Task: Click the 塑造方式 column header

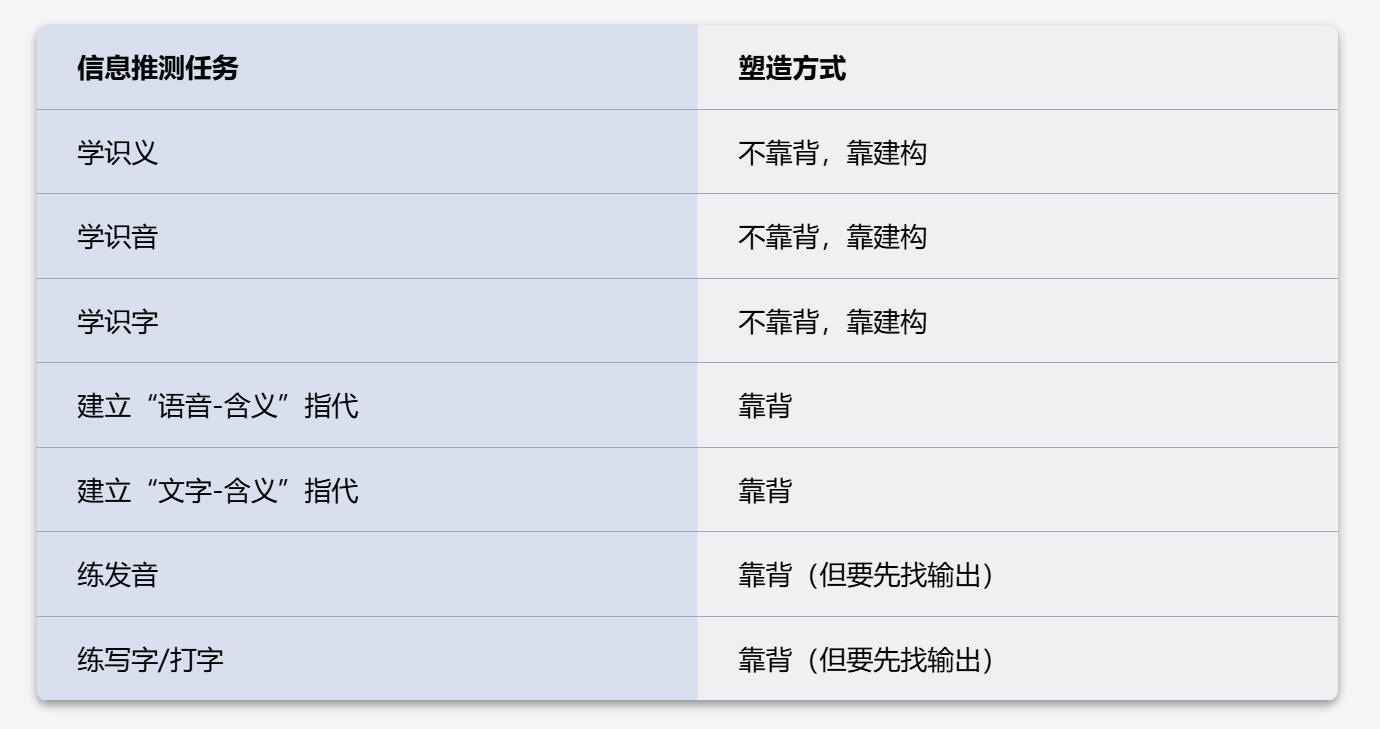Action: click(1017, 67)
